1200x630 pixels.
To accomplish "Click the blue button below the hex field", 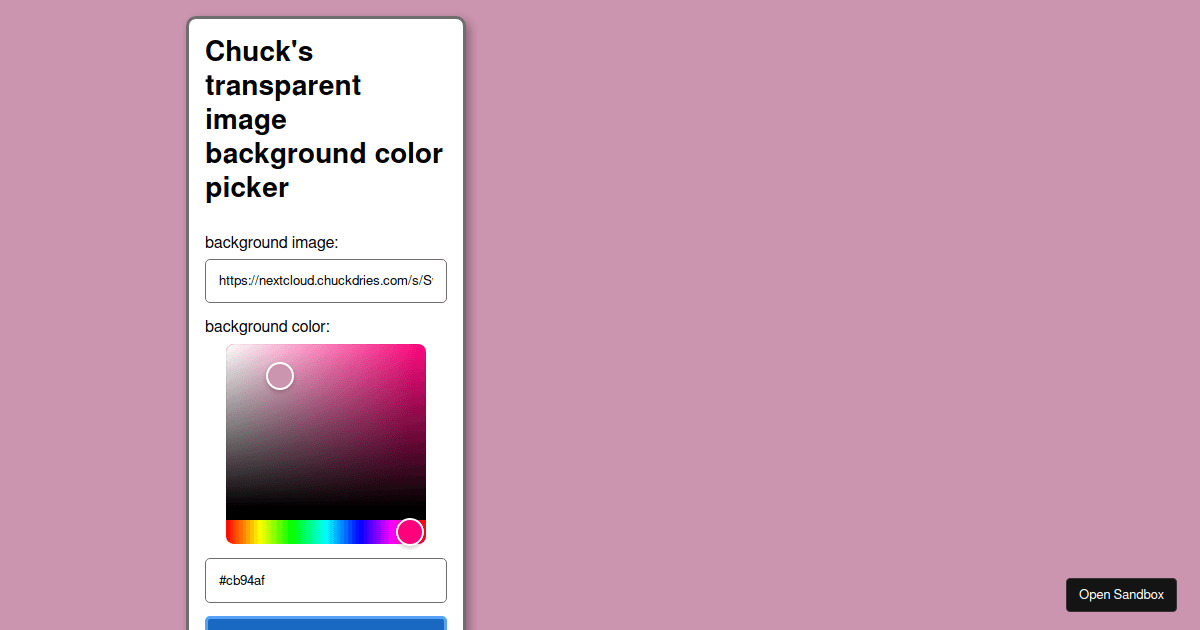I will (x=325, y=624).
